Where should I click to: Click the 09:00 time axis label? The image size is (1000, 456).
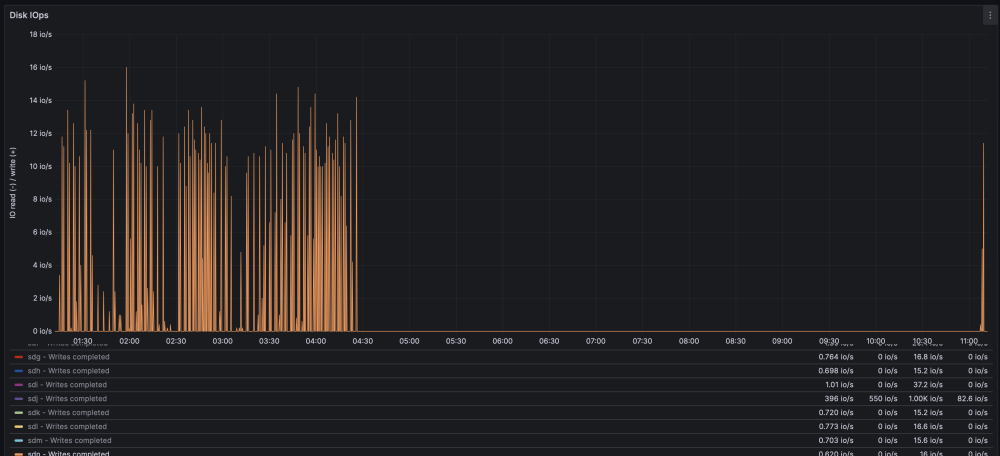point(782,341)
